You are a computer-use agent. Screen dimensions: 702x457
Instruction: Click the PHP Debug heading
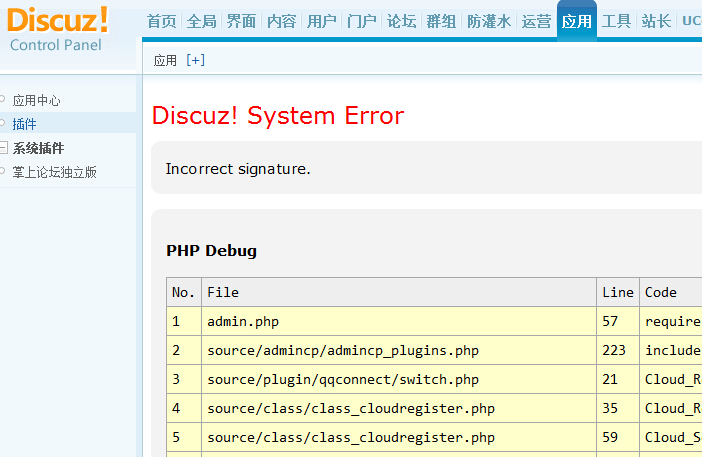coord(211,250)
